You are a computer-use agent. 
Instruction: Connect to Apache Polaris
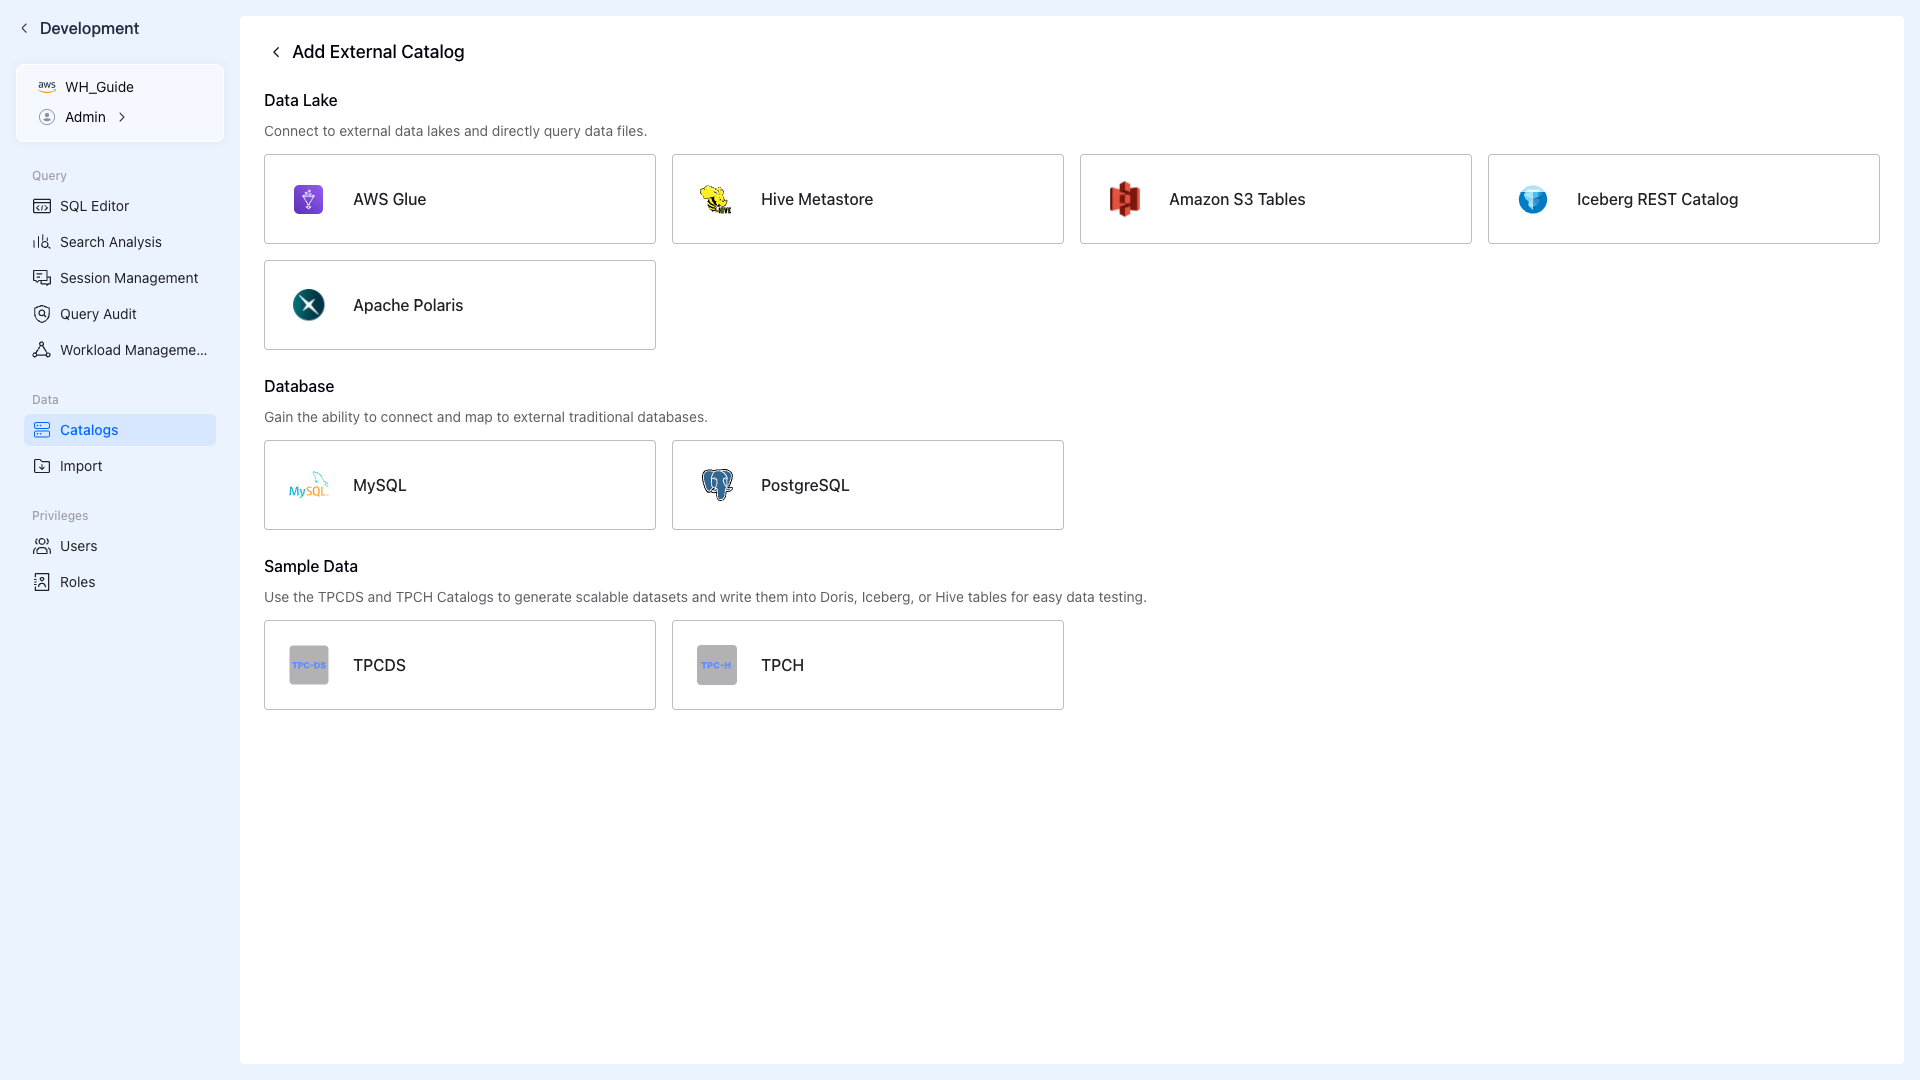459,305
